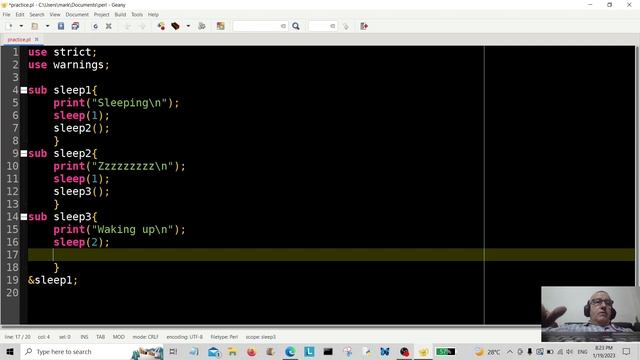
Task: Click the taskbar 'Type here to search' box
Action: pyautogui.click(x=92, y=351)
